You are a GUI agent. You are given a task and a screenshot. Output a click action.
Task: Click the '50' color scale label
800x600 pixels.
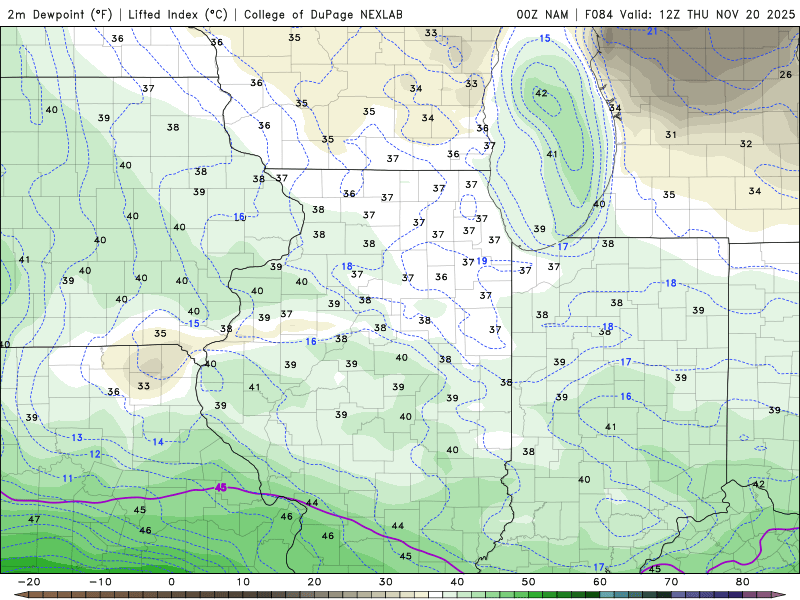point(529,582)
